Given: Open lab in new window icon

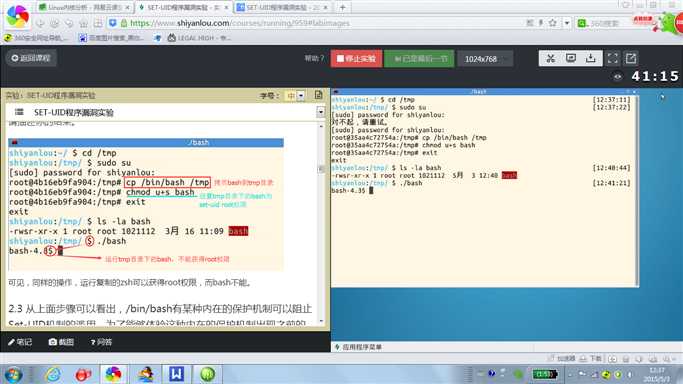Looking at the screenshot, I should 631,58.
